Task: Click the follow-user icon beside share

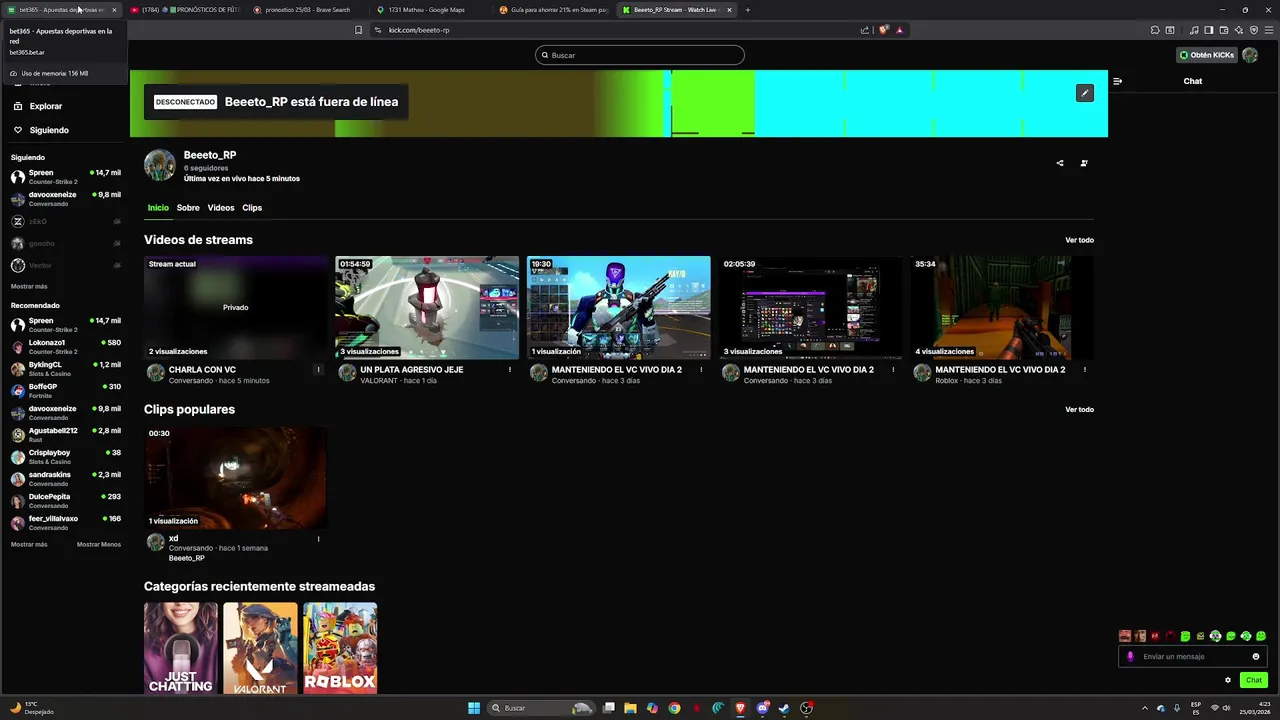Action: 1084,163
